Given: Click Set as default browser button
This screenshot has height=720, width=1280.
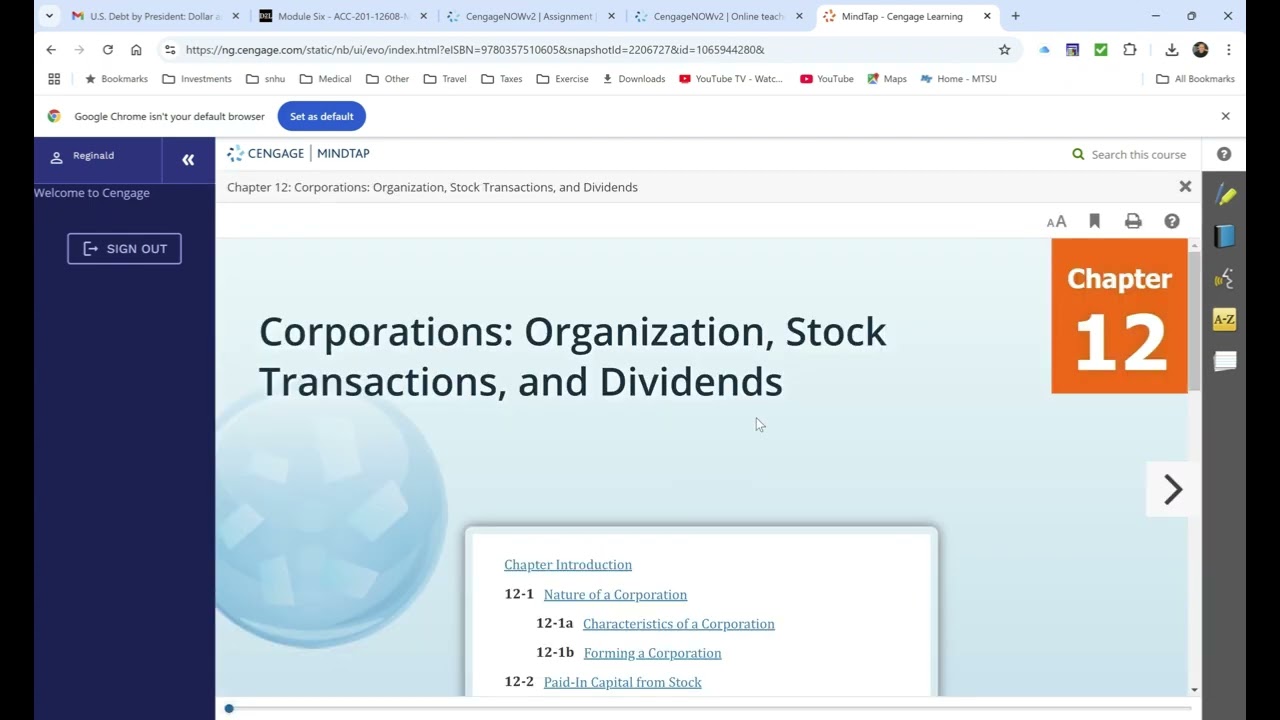Looking at the screenshot, I should point(322,116).
